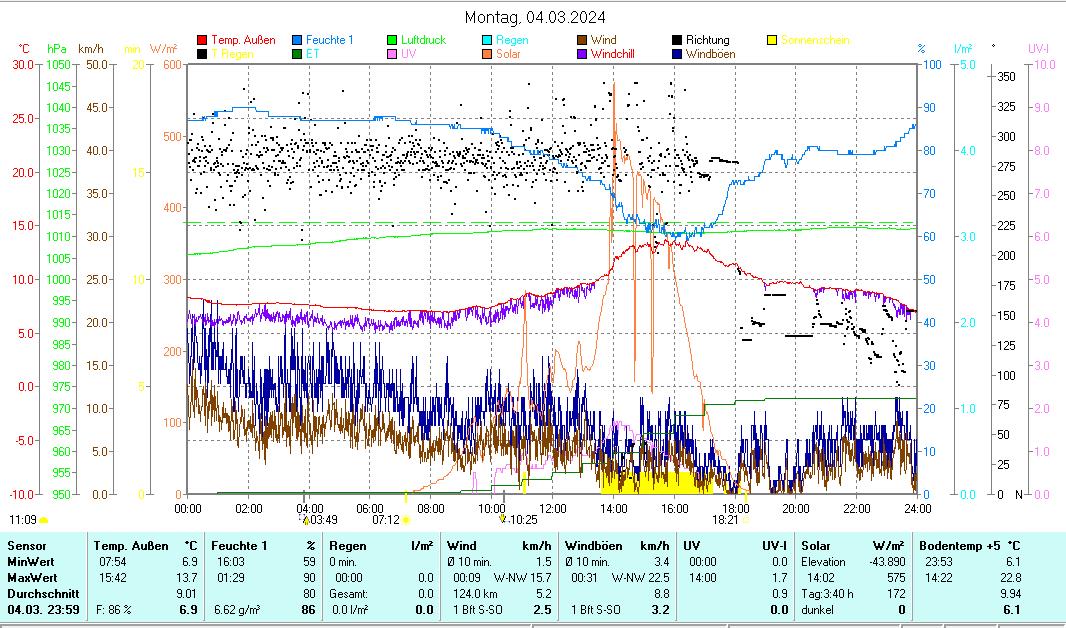Viewport: 1066px width, 628px height.
Task: Click the purple Windchill legend square
Action: click(x=582, y=55)
